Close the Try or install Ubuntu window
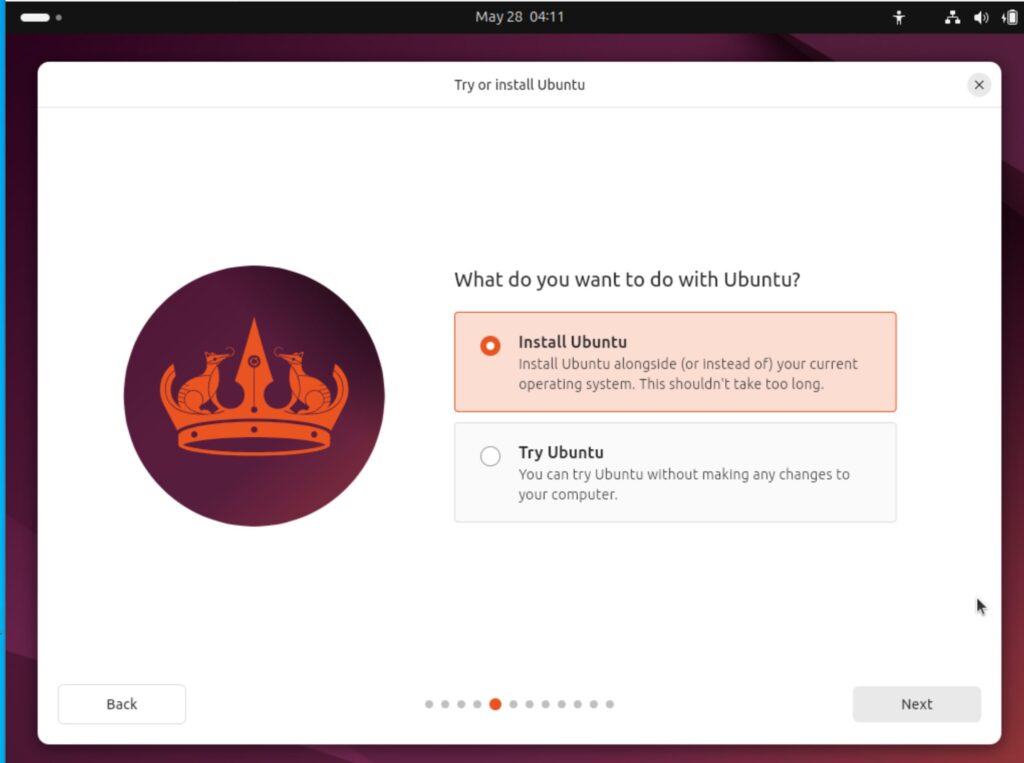This screenshot has width=1024, height=763. pyautogui.click(x=979, y=85)
